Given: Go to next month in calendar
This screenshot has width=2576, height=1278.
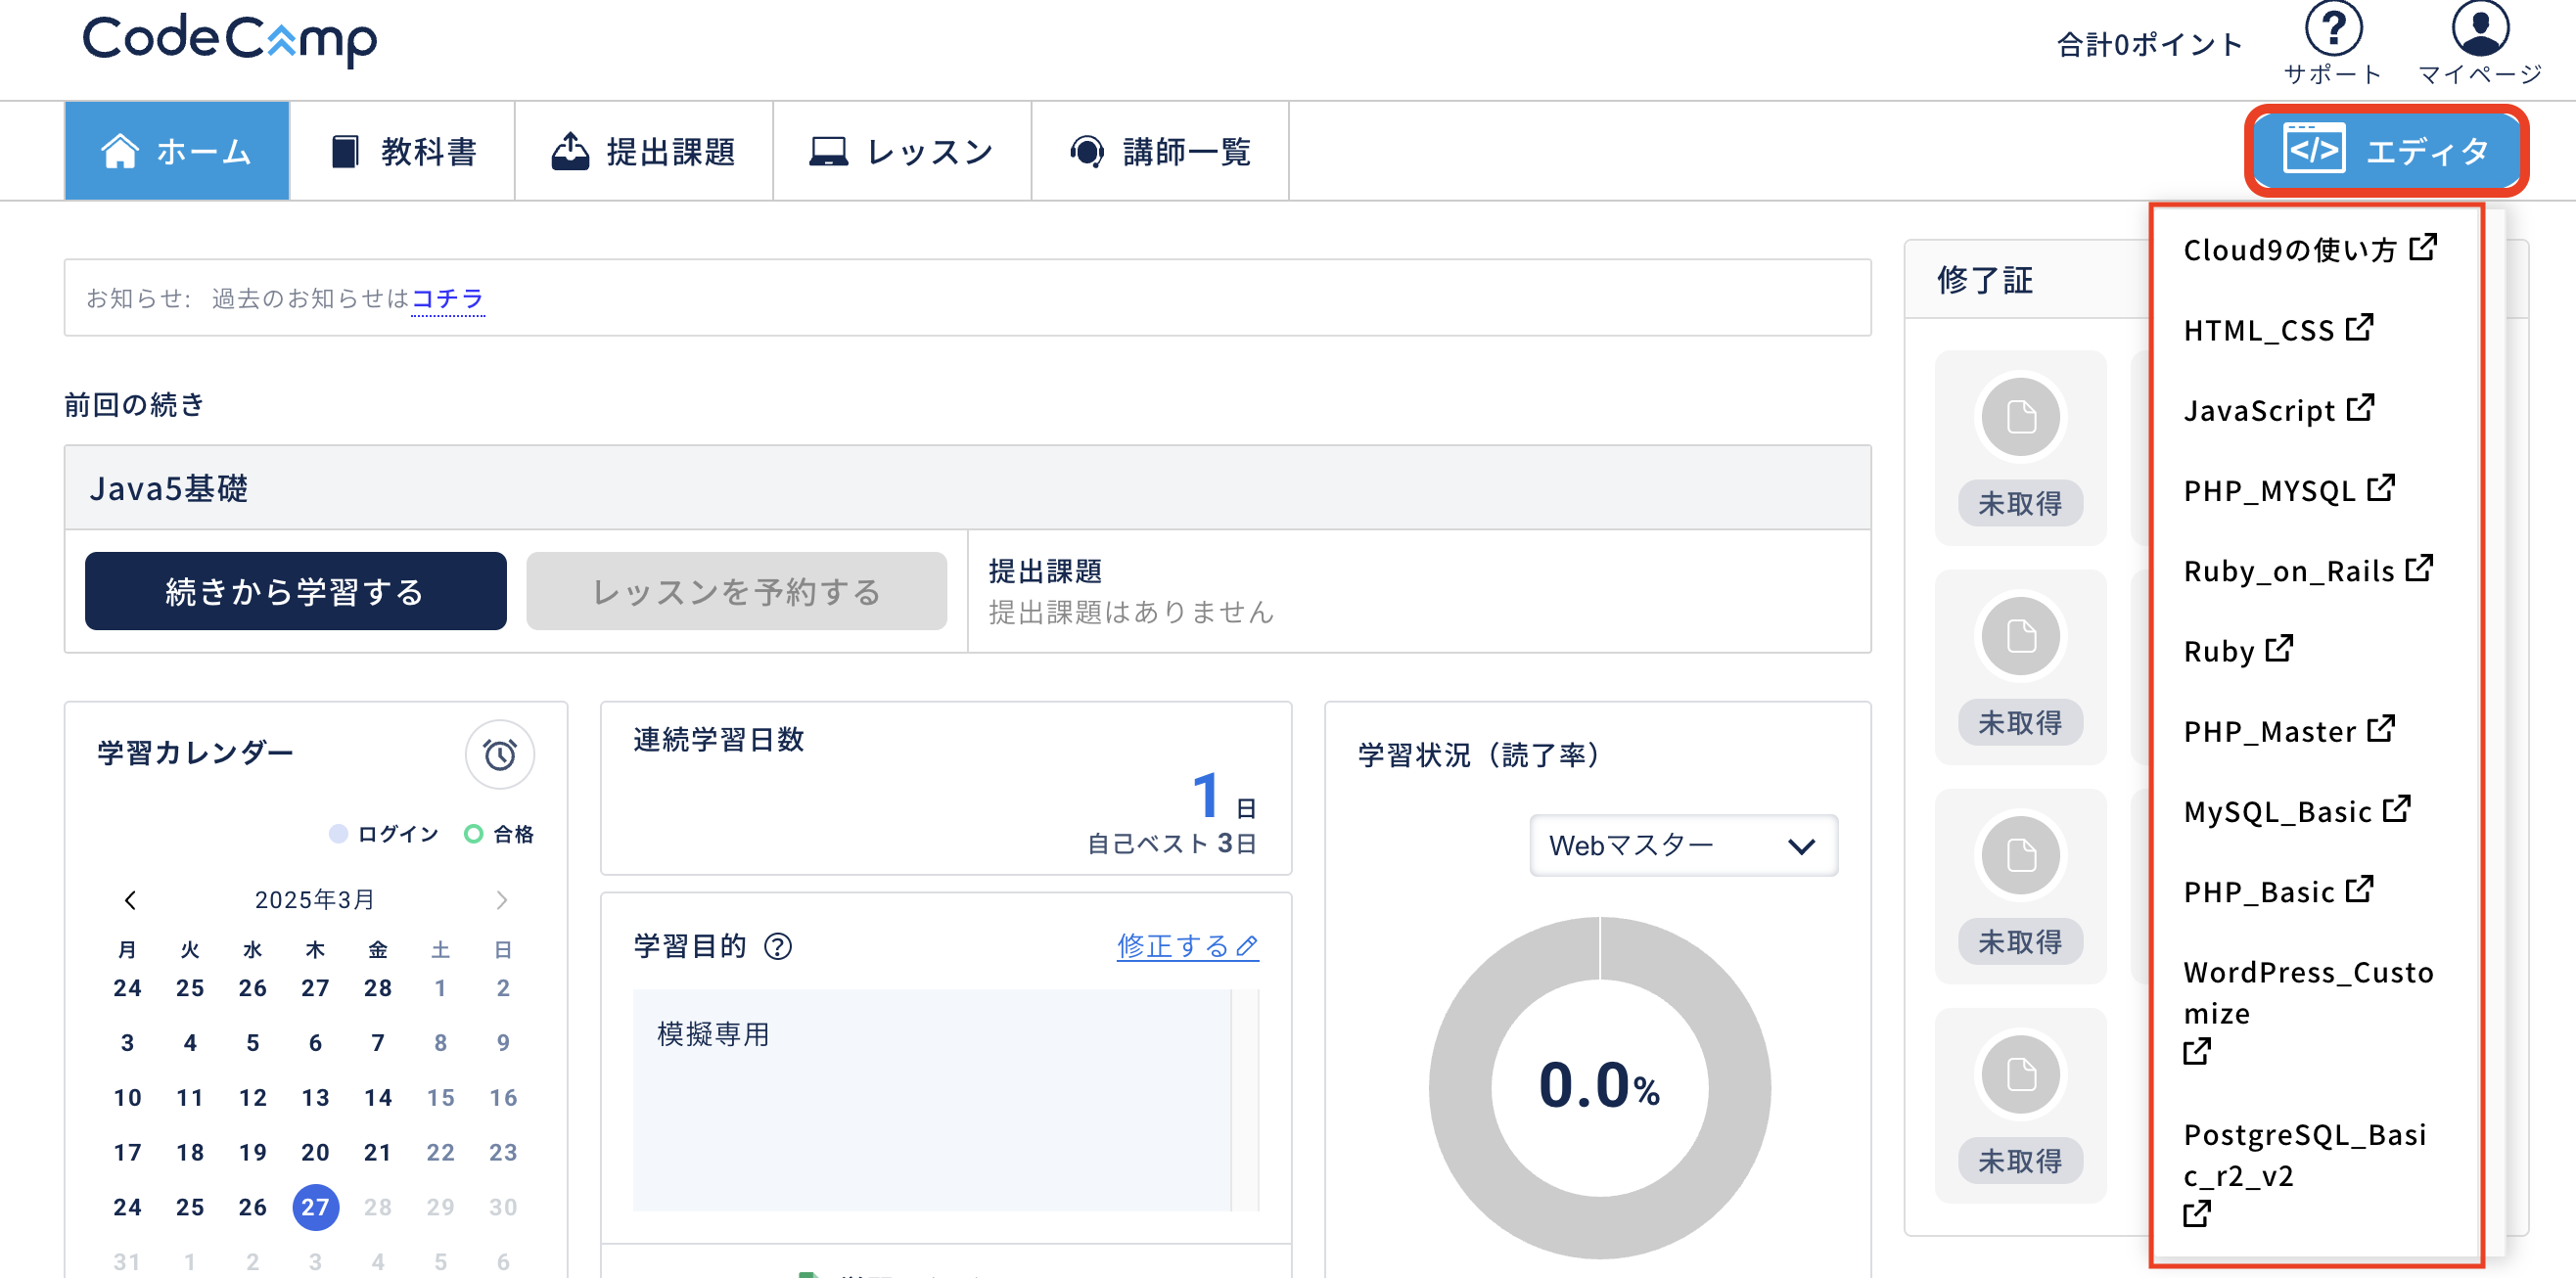Looking at the screenshot, I should [502, 900].
